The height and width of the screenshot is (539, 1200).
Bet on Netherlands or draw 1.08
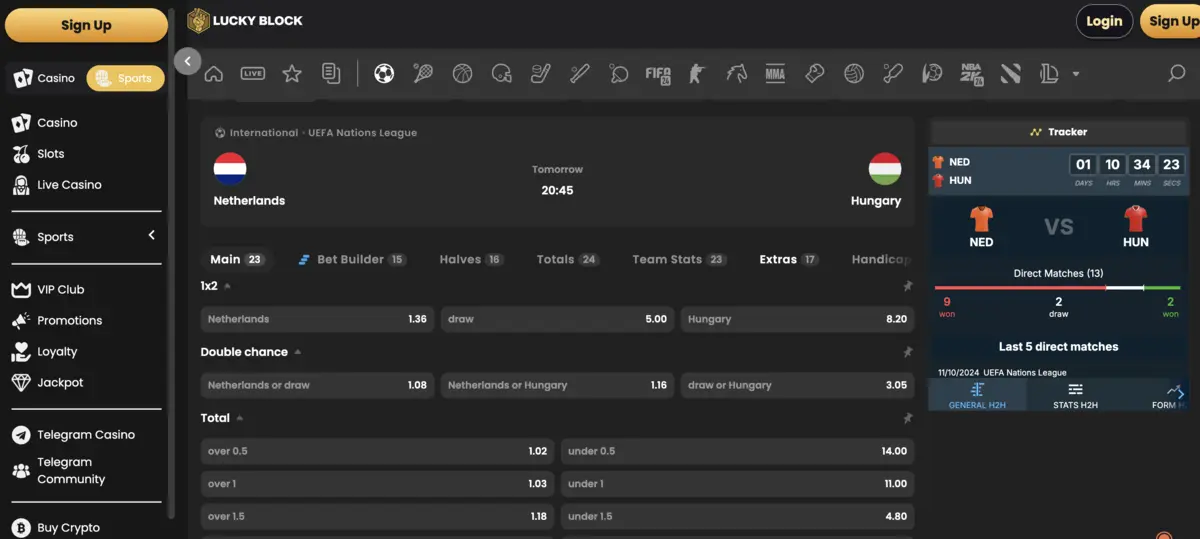pos(317,385)
